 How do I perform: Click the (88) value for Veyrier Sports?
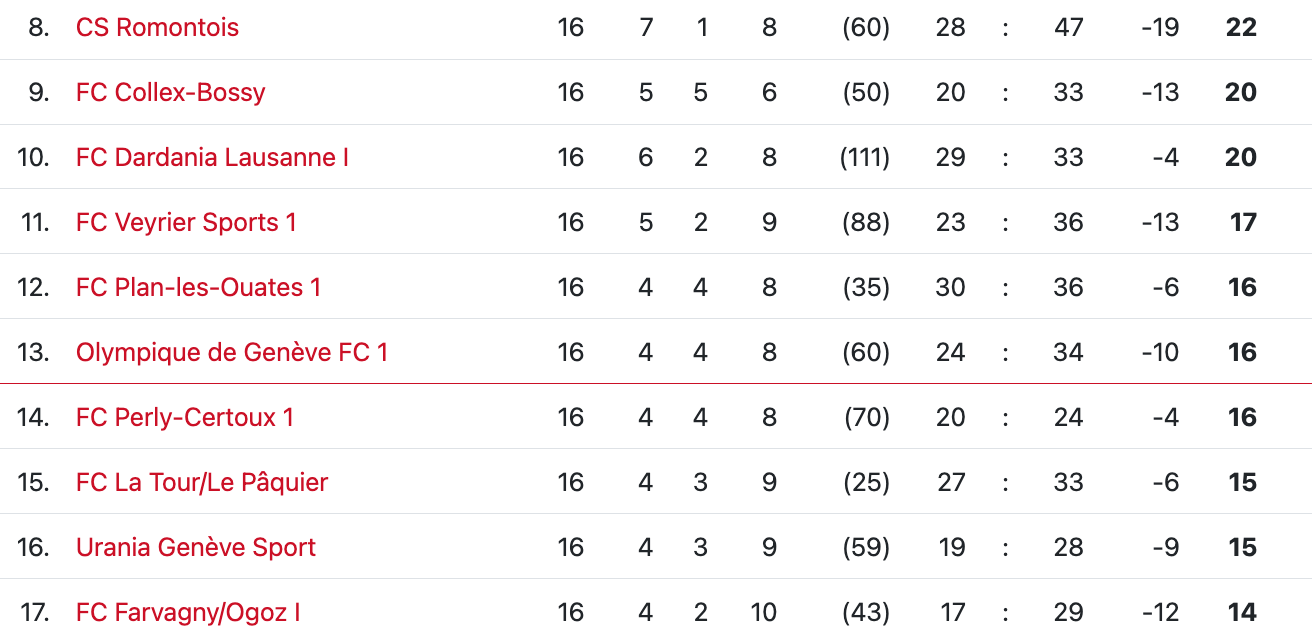[x=865, y=222]
